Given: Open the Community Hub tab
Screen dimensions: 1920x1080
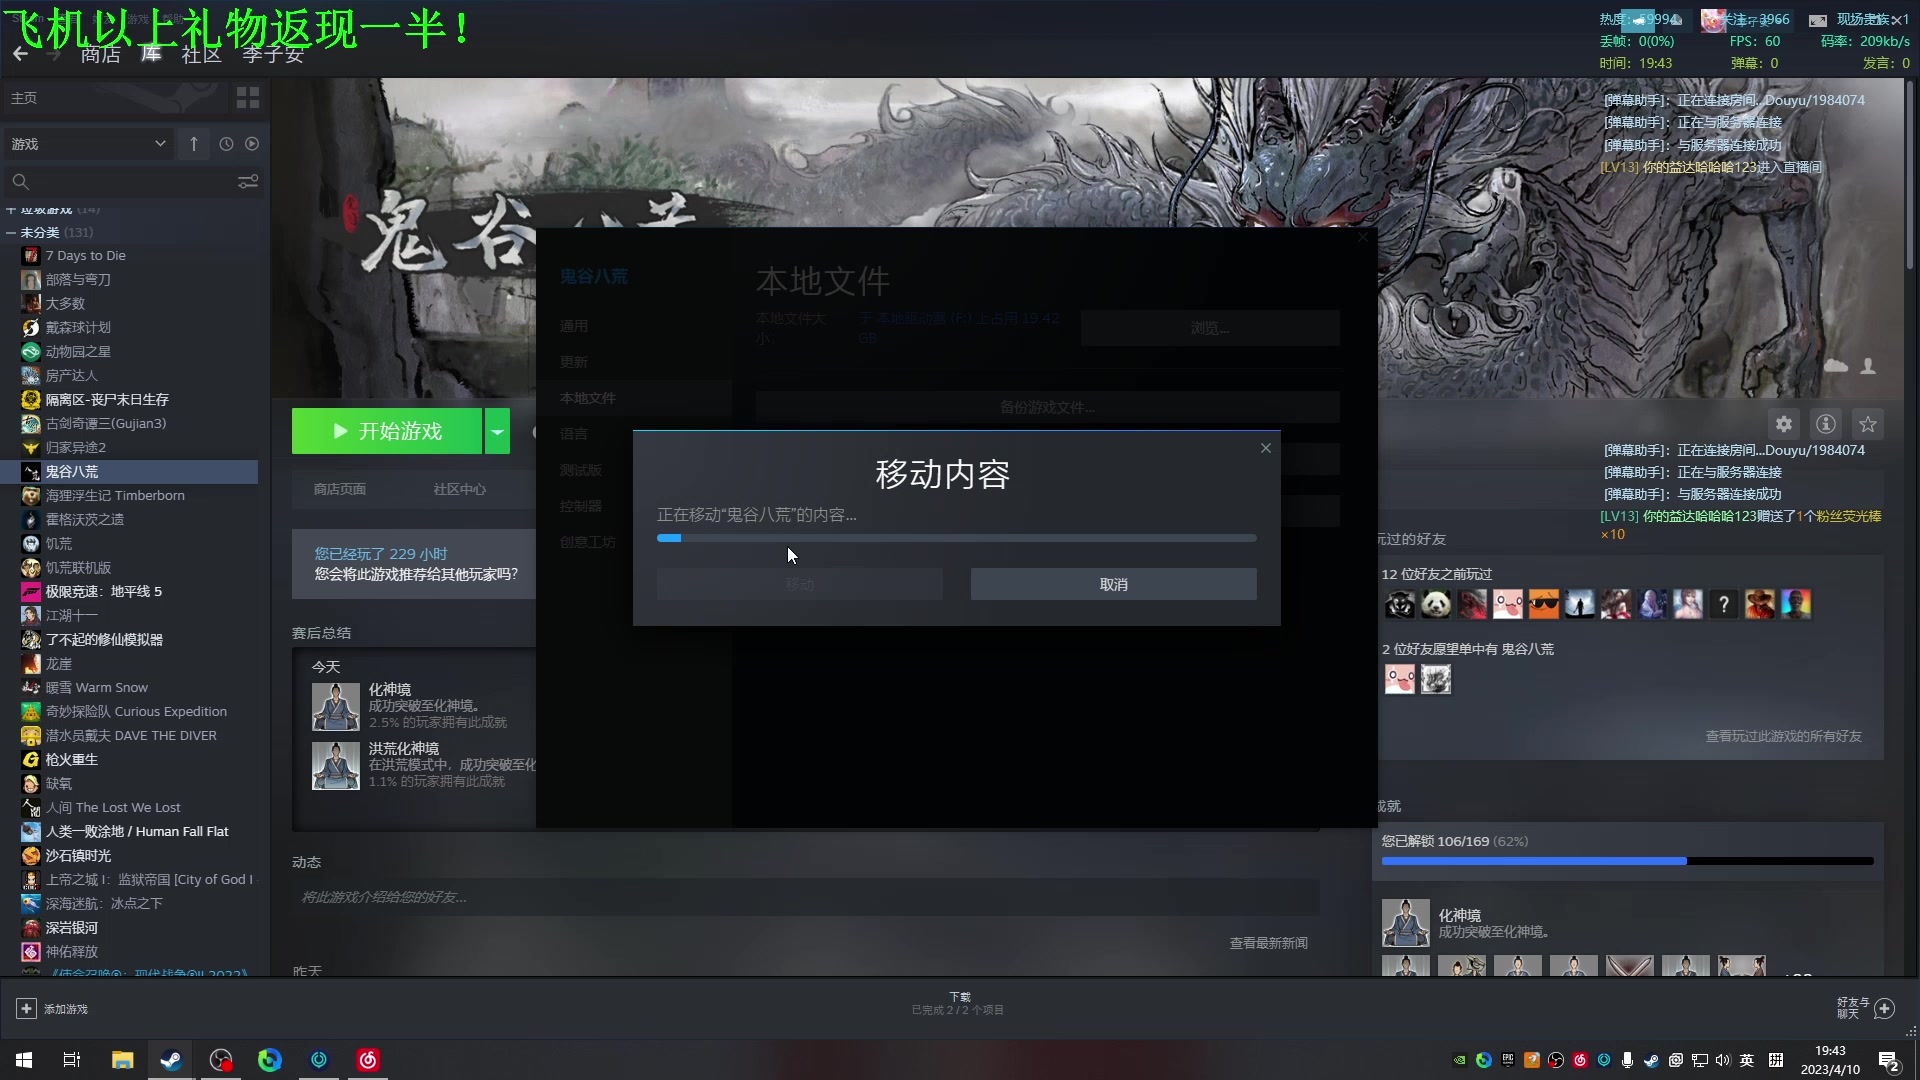Looking at the screenshot, I should 459,489.
